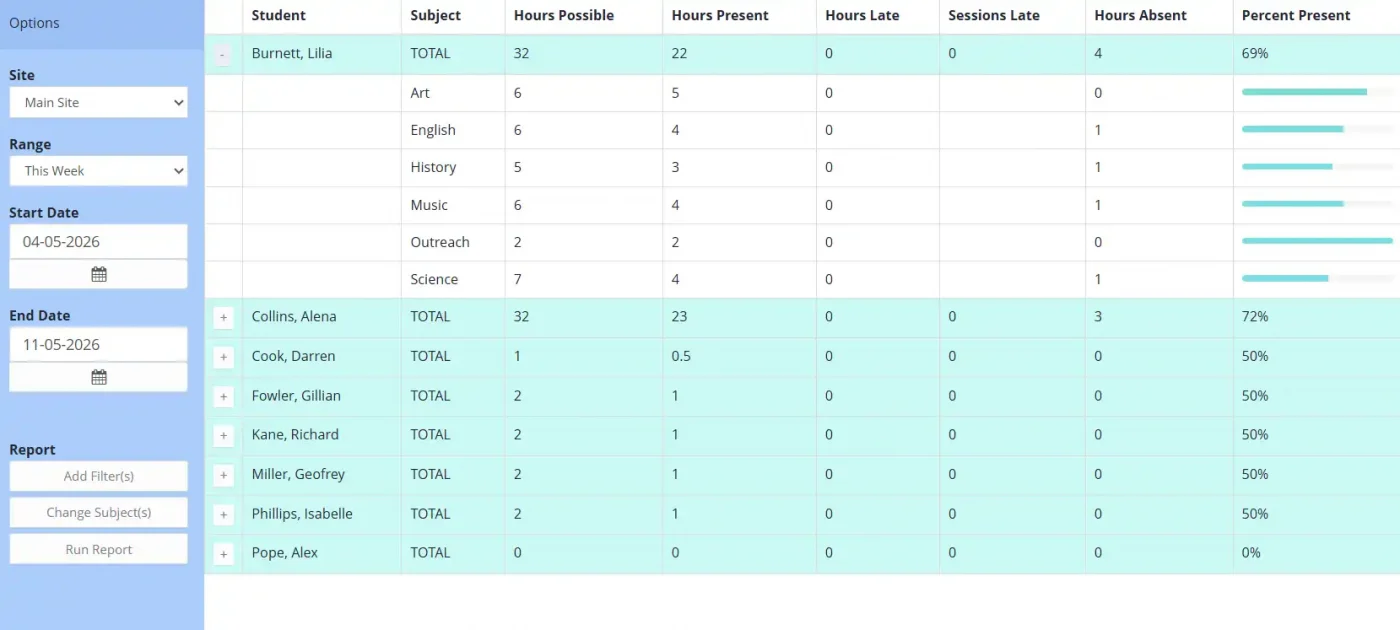Sort by the Percent Present column header
Viewport: 1400px width, 630px height.
(1296, 15)
